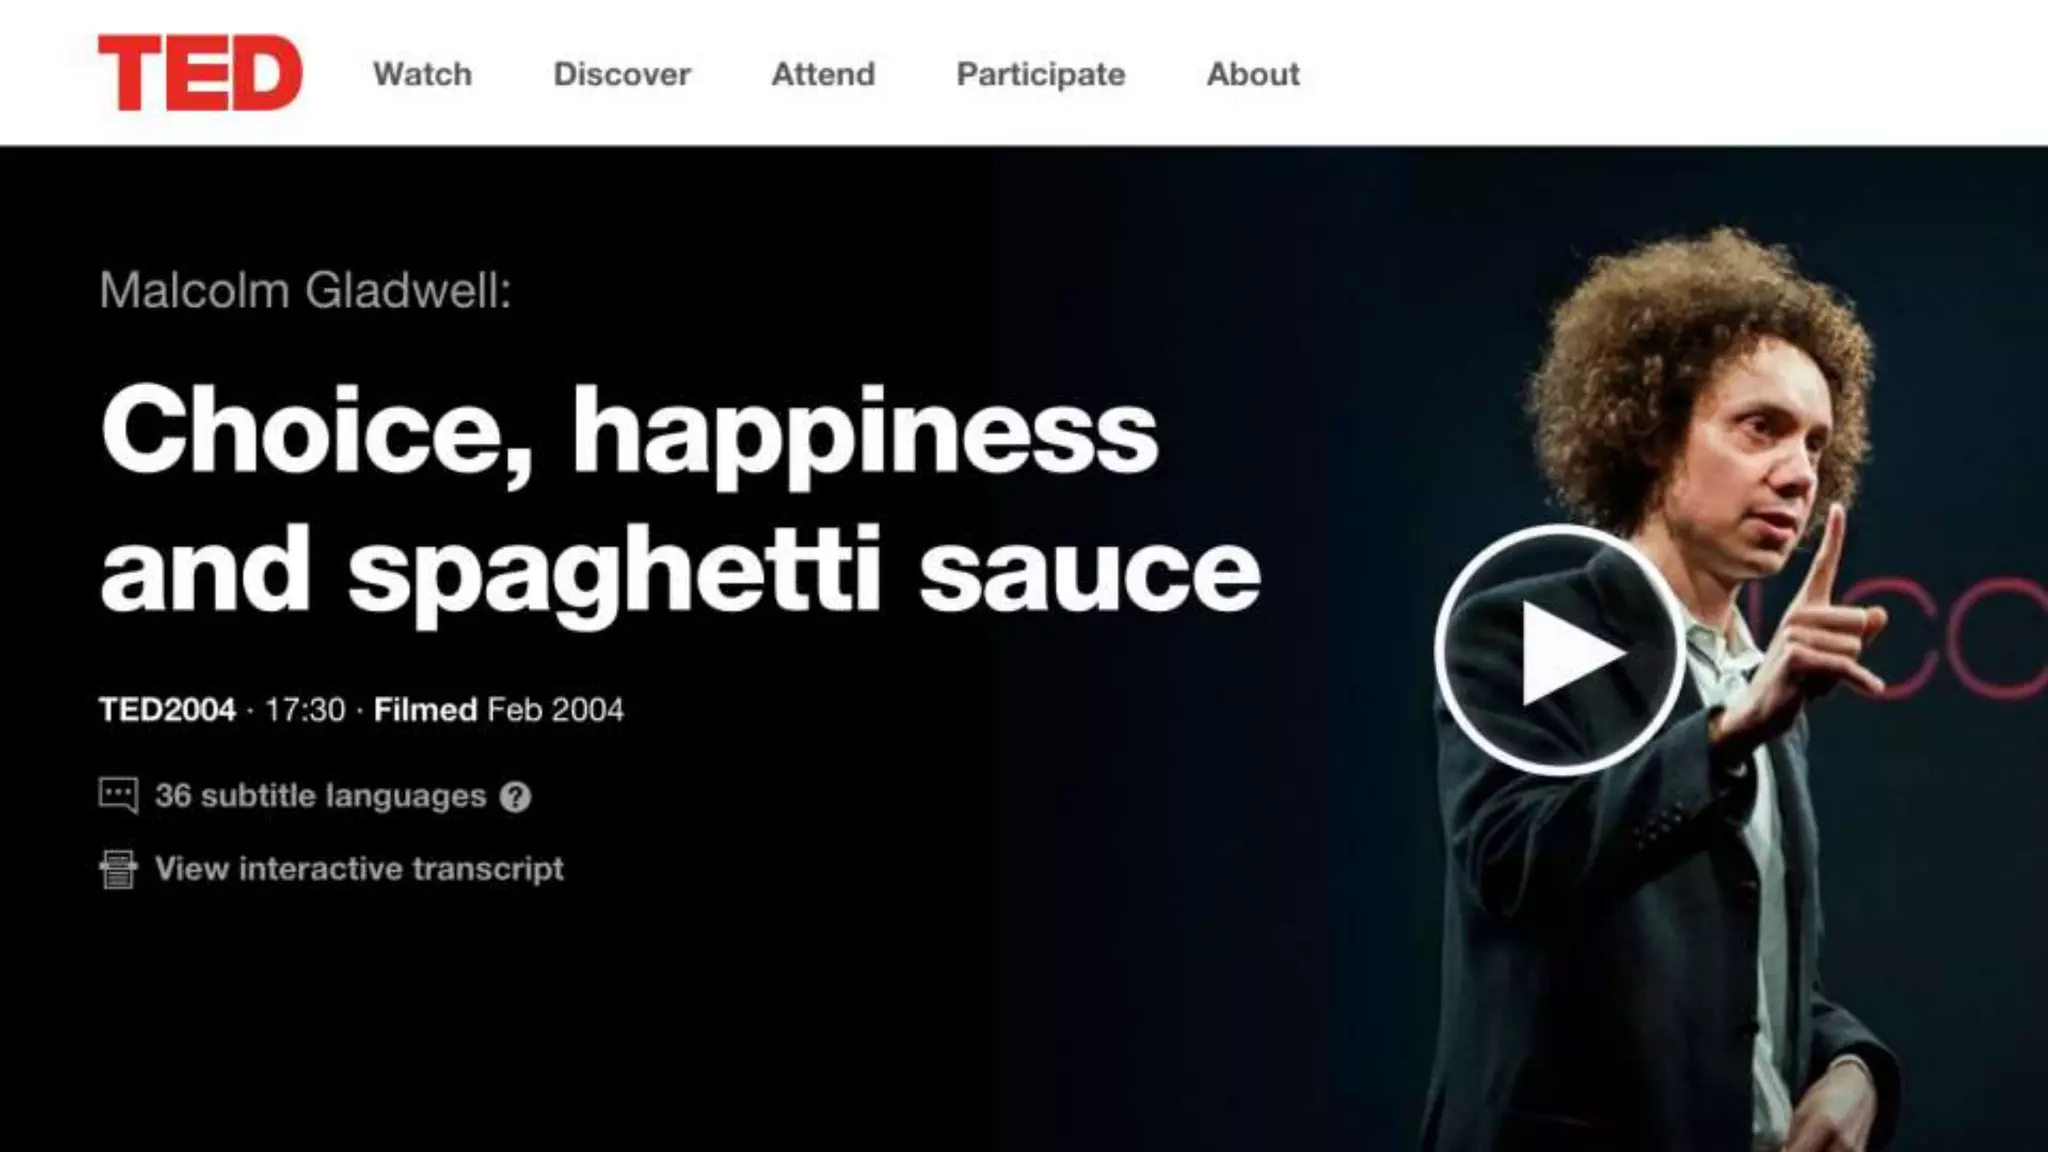Click the 17:30 duration text
This screenshot has height=1152, width=2048.
(x=305, y=710)
